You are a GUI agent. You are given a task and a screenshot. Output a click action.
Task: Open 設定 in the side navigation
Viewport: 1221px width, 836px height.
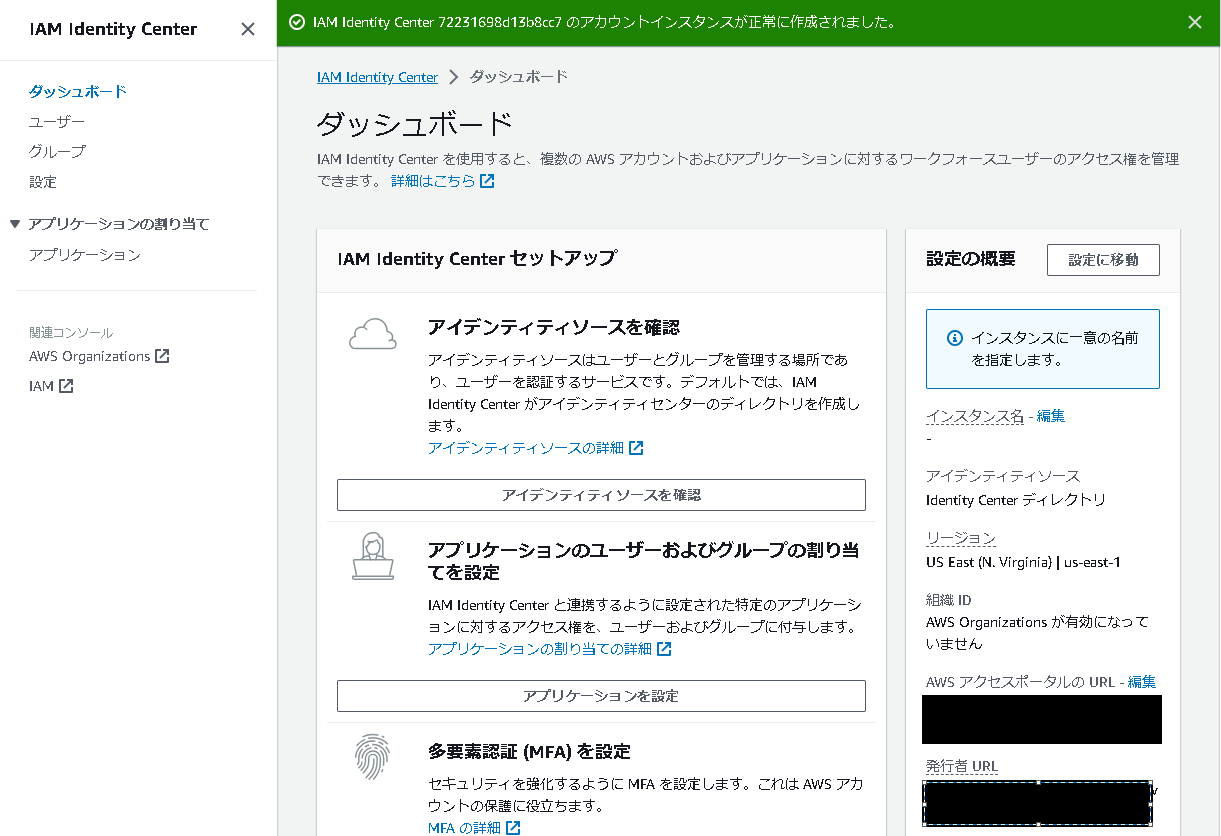pyautogui.click(x=43, y=182)
